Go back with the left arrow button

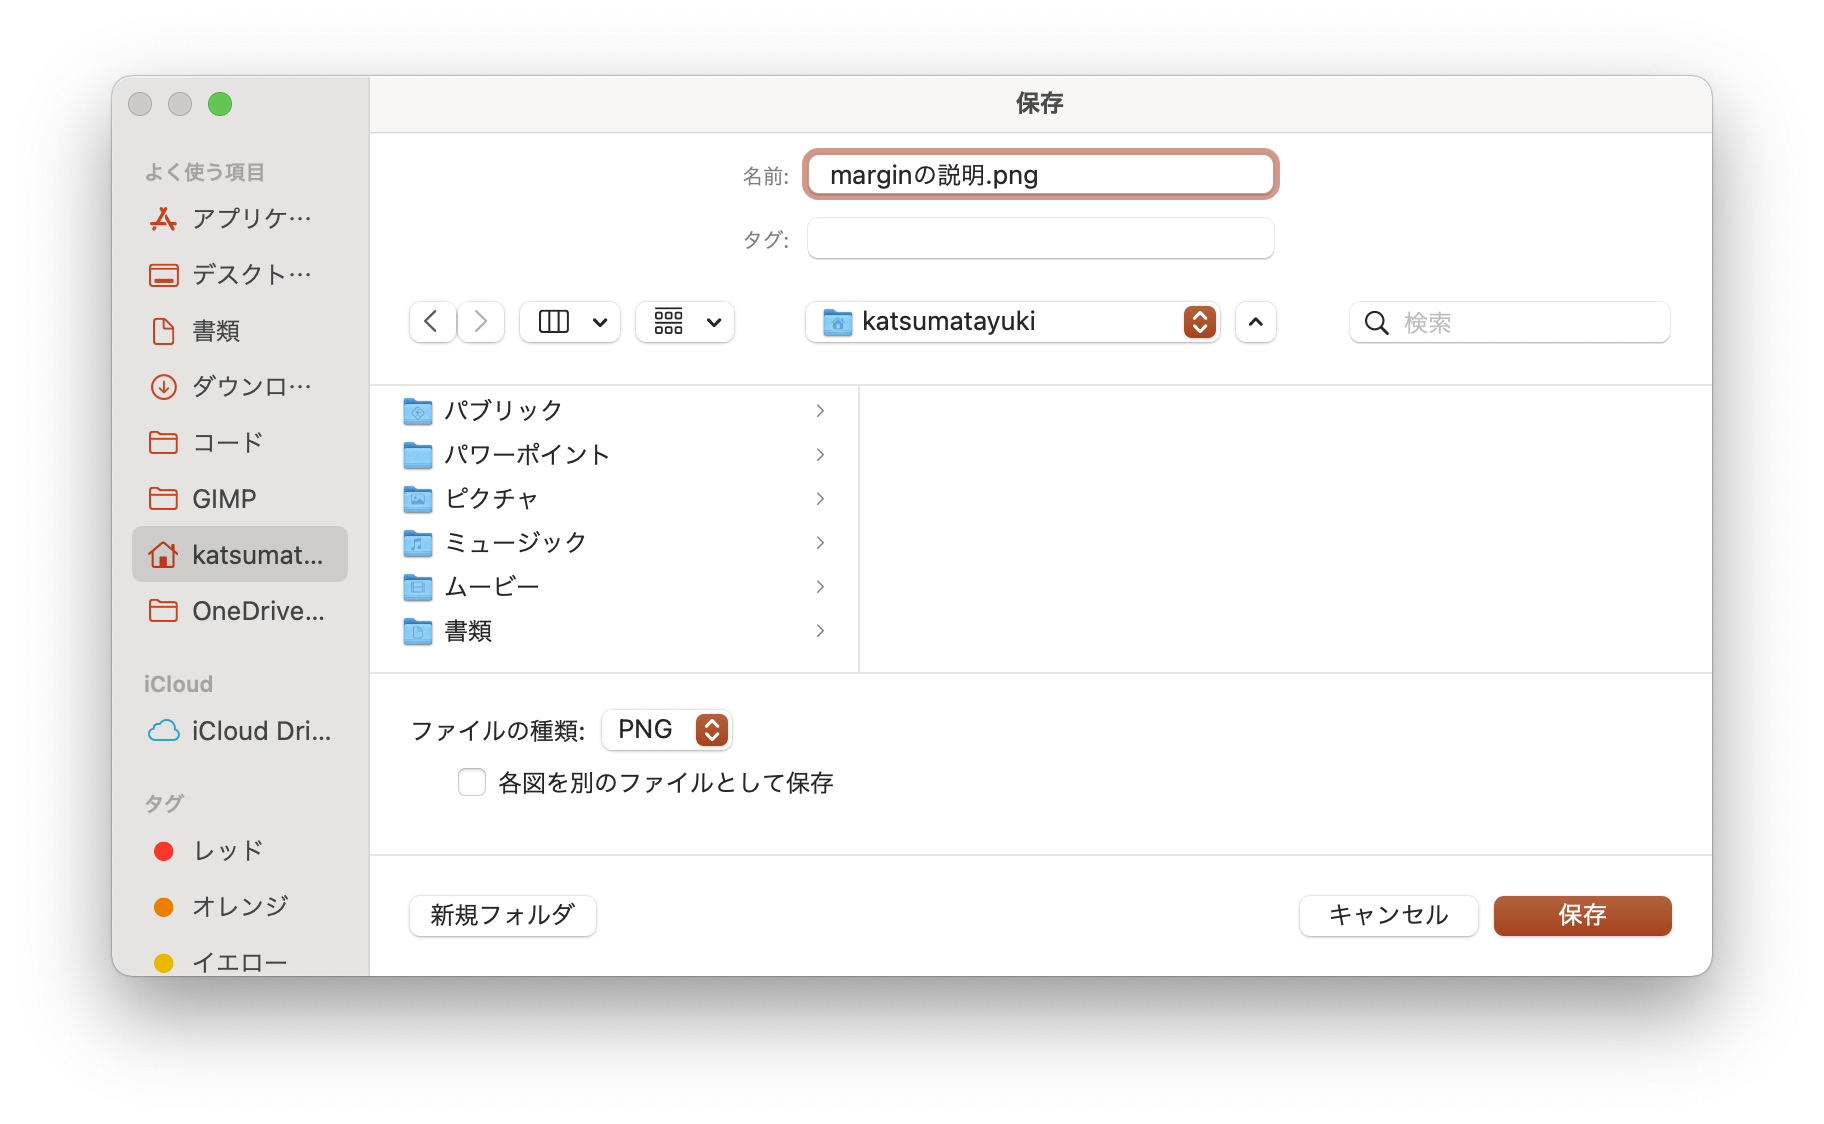(x=432, y=322)
